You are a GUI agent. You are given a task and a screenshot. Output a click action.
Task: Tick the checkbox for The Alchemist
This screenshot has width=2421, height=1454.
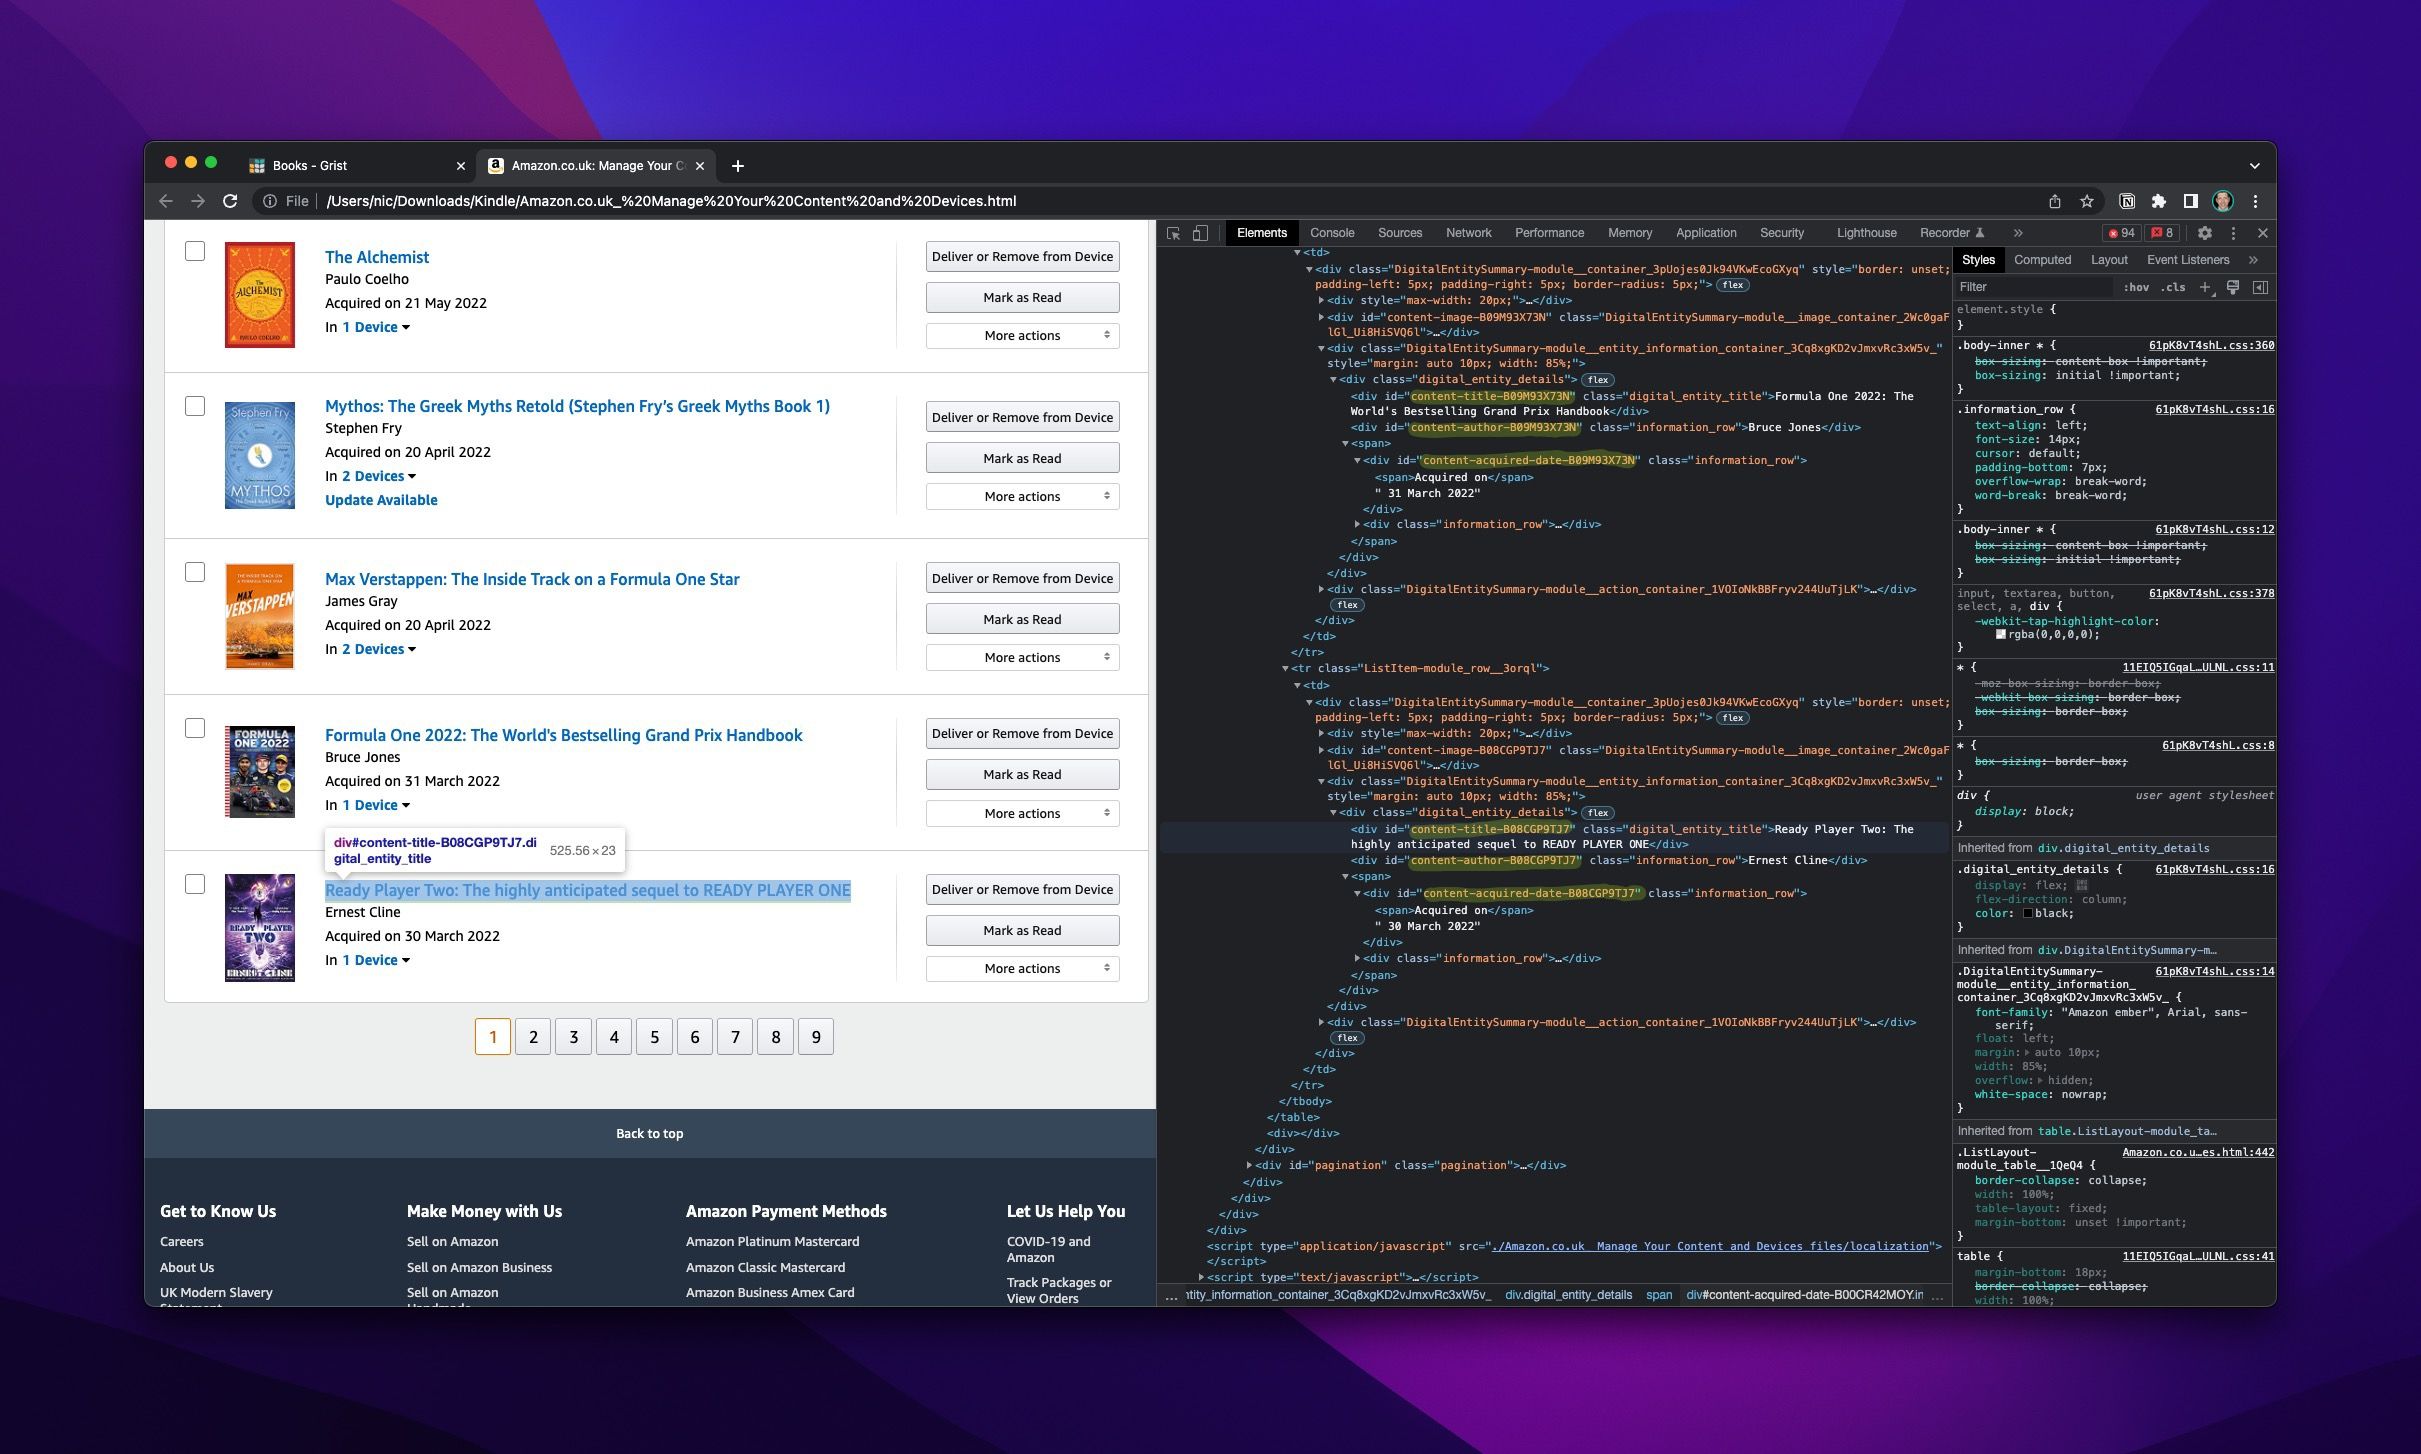[x=195, y=251]
